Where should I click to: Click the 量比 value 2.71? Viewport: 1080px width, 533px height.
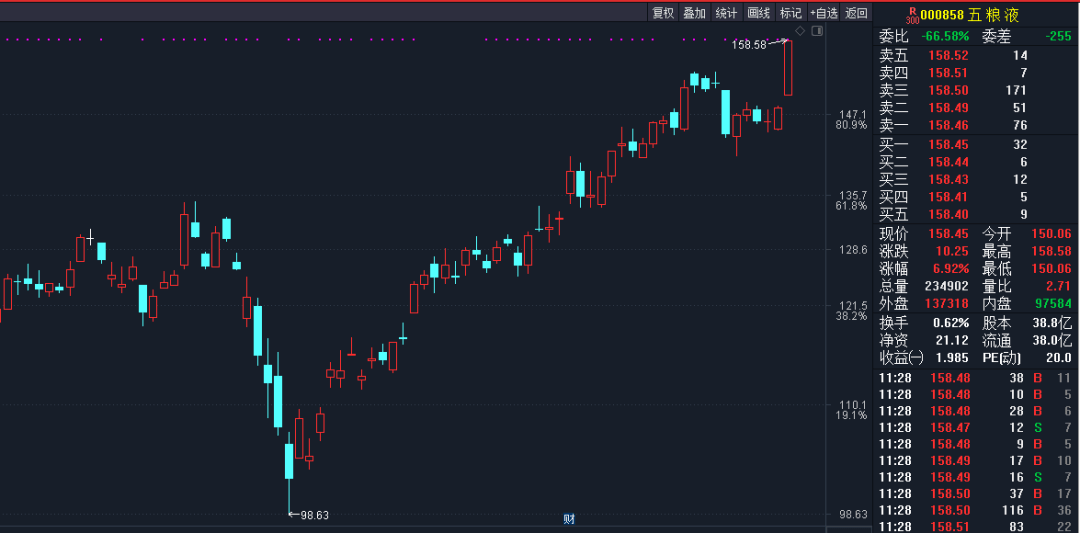click(x=1059, y=286)
